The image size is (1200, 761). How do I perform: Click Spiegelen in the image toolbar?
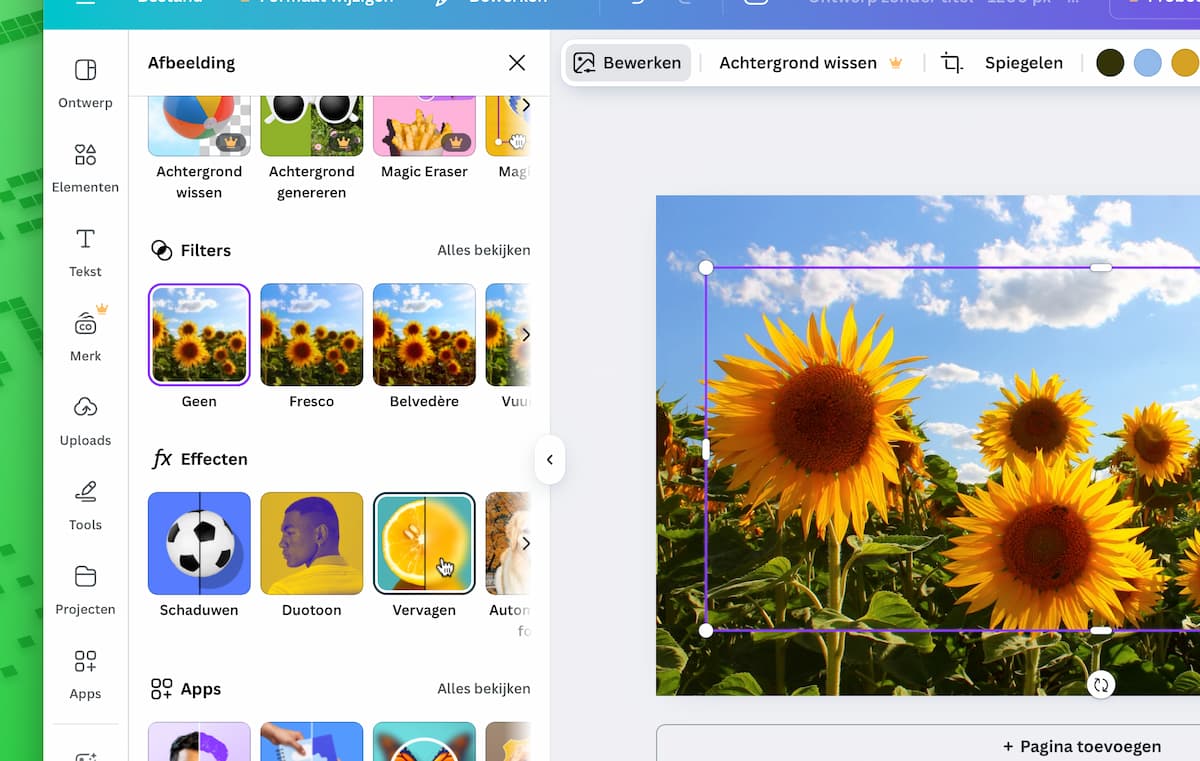click(x=1023, y=63)
